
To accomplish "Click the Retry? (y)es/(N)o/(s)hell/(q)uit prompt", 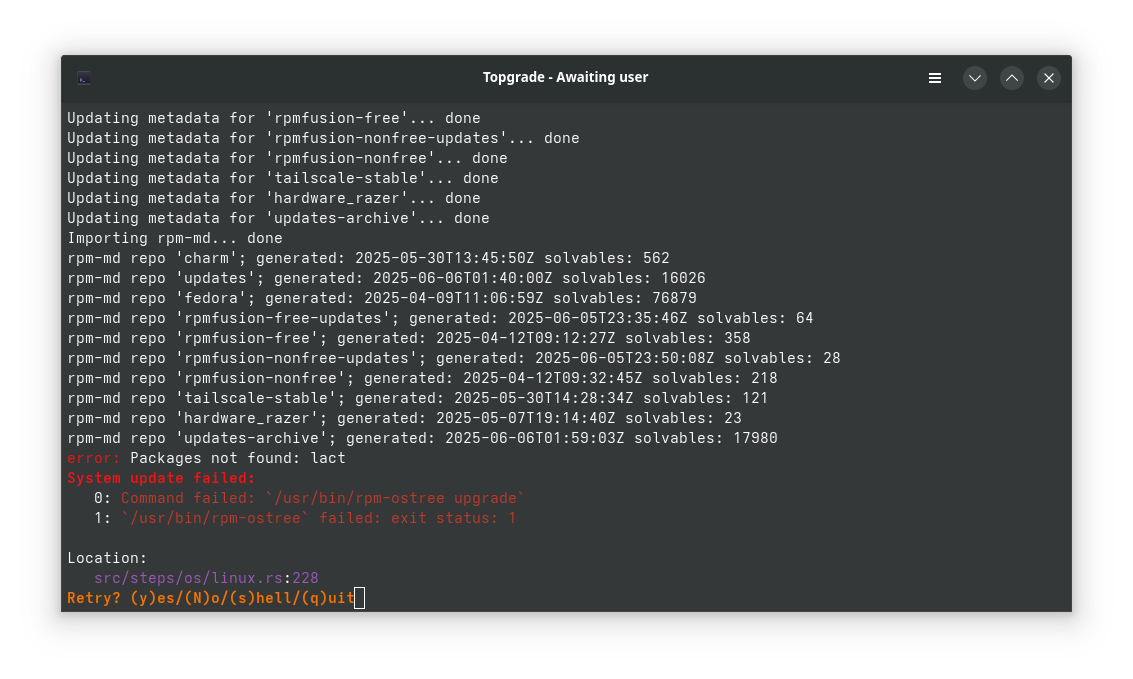I will pos(207,597).
